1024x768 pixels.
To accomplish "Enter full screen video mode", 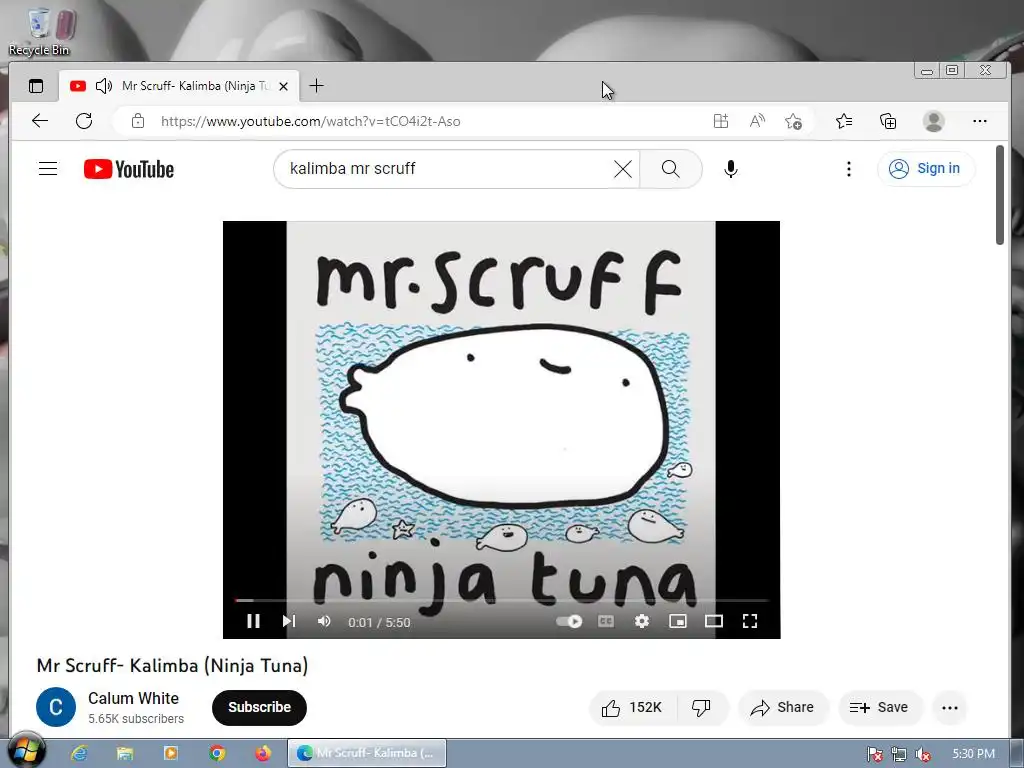I will point(750,621).
